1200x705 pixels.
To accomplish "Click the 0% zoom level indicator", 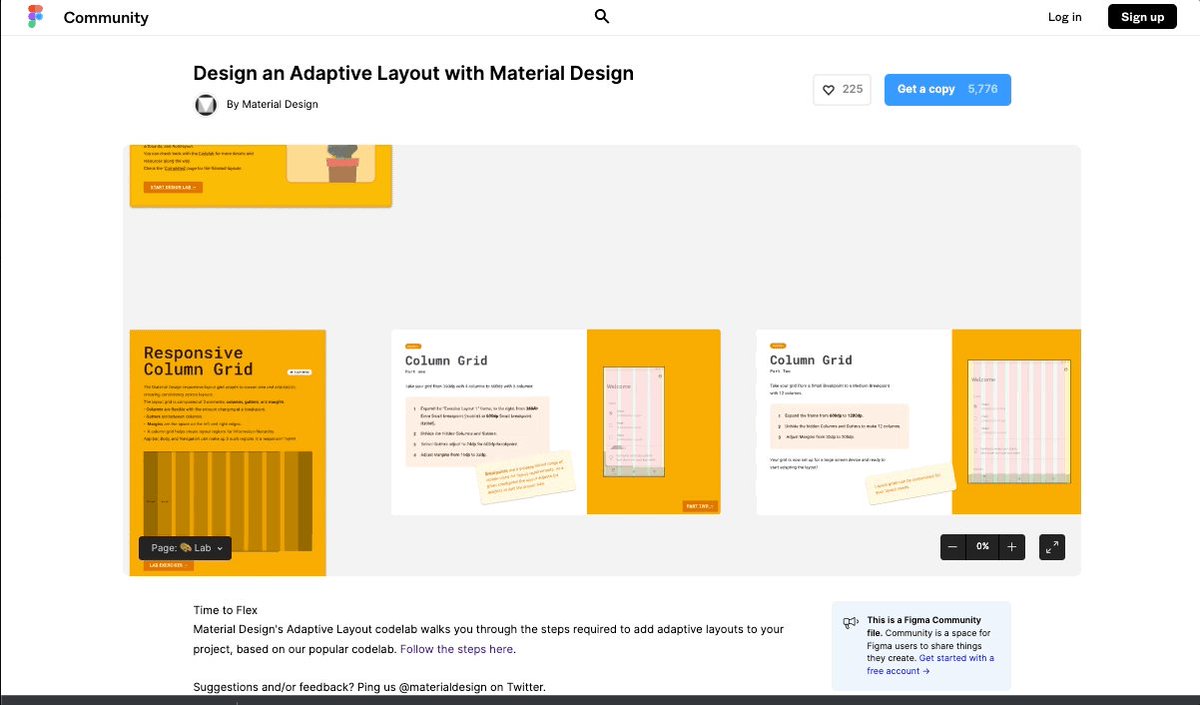I will [x=982, y=547].
